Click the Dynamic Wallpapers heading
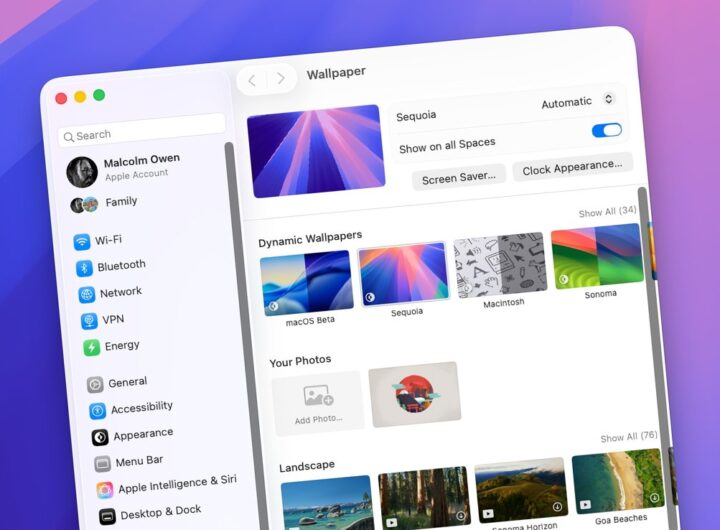720x530 pixels. (310, 238)
